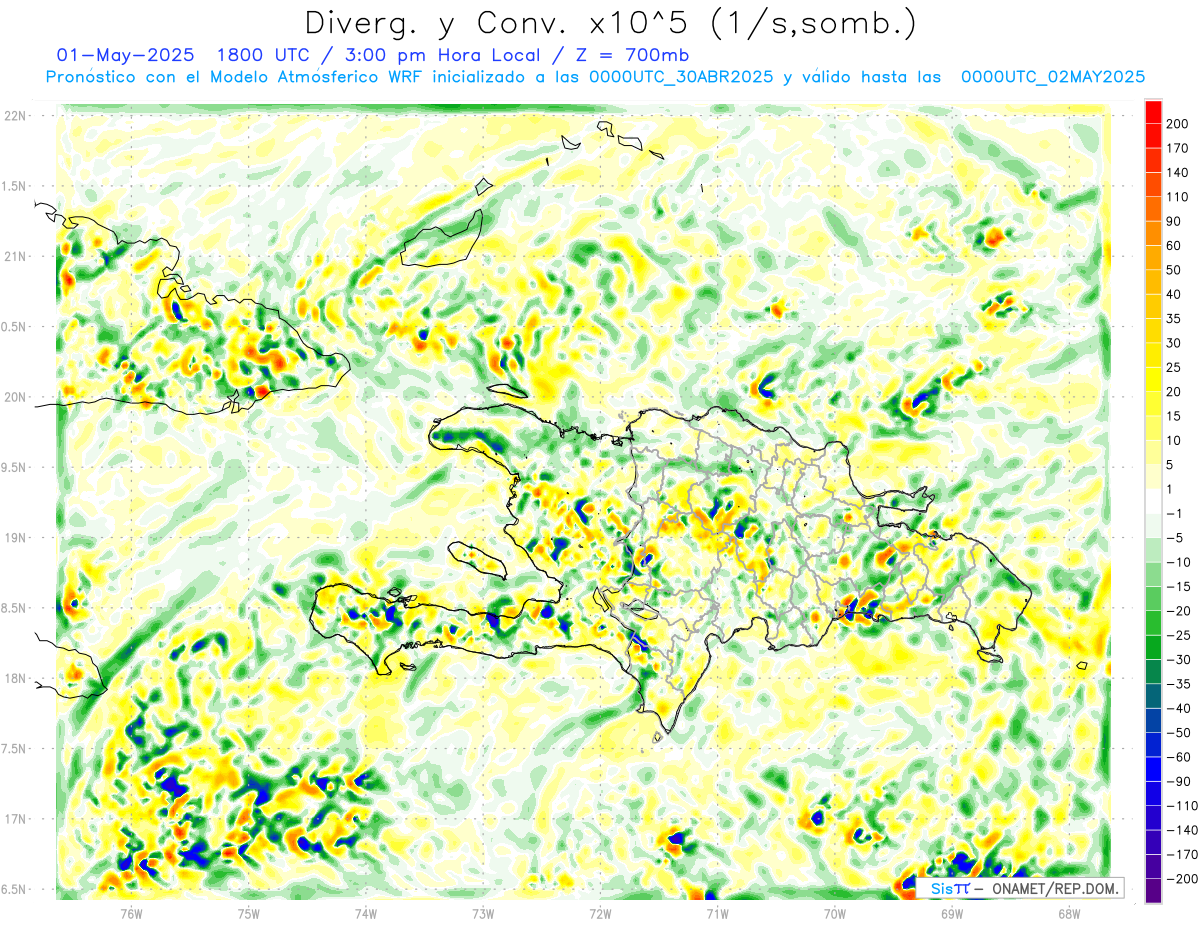Click the '0.5N' latitude label
The width and height of the screenshot is (1200, 927).
coord(14,327)
